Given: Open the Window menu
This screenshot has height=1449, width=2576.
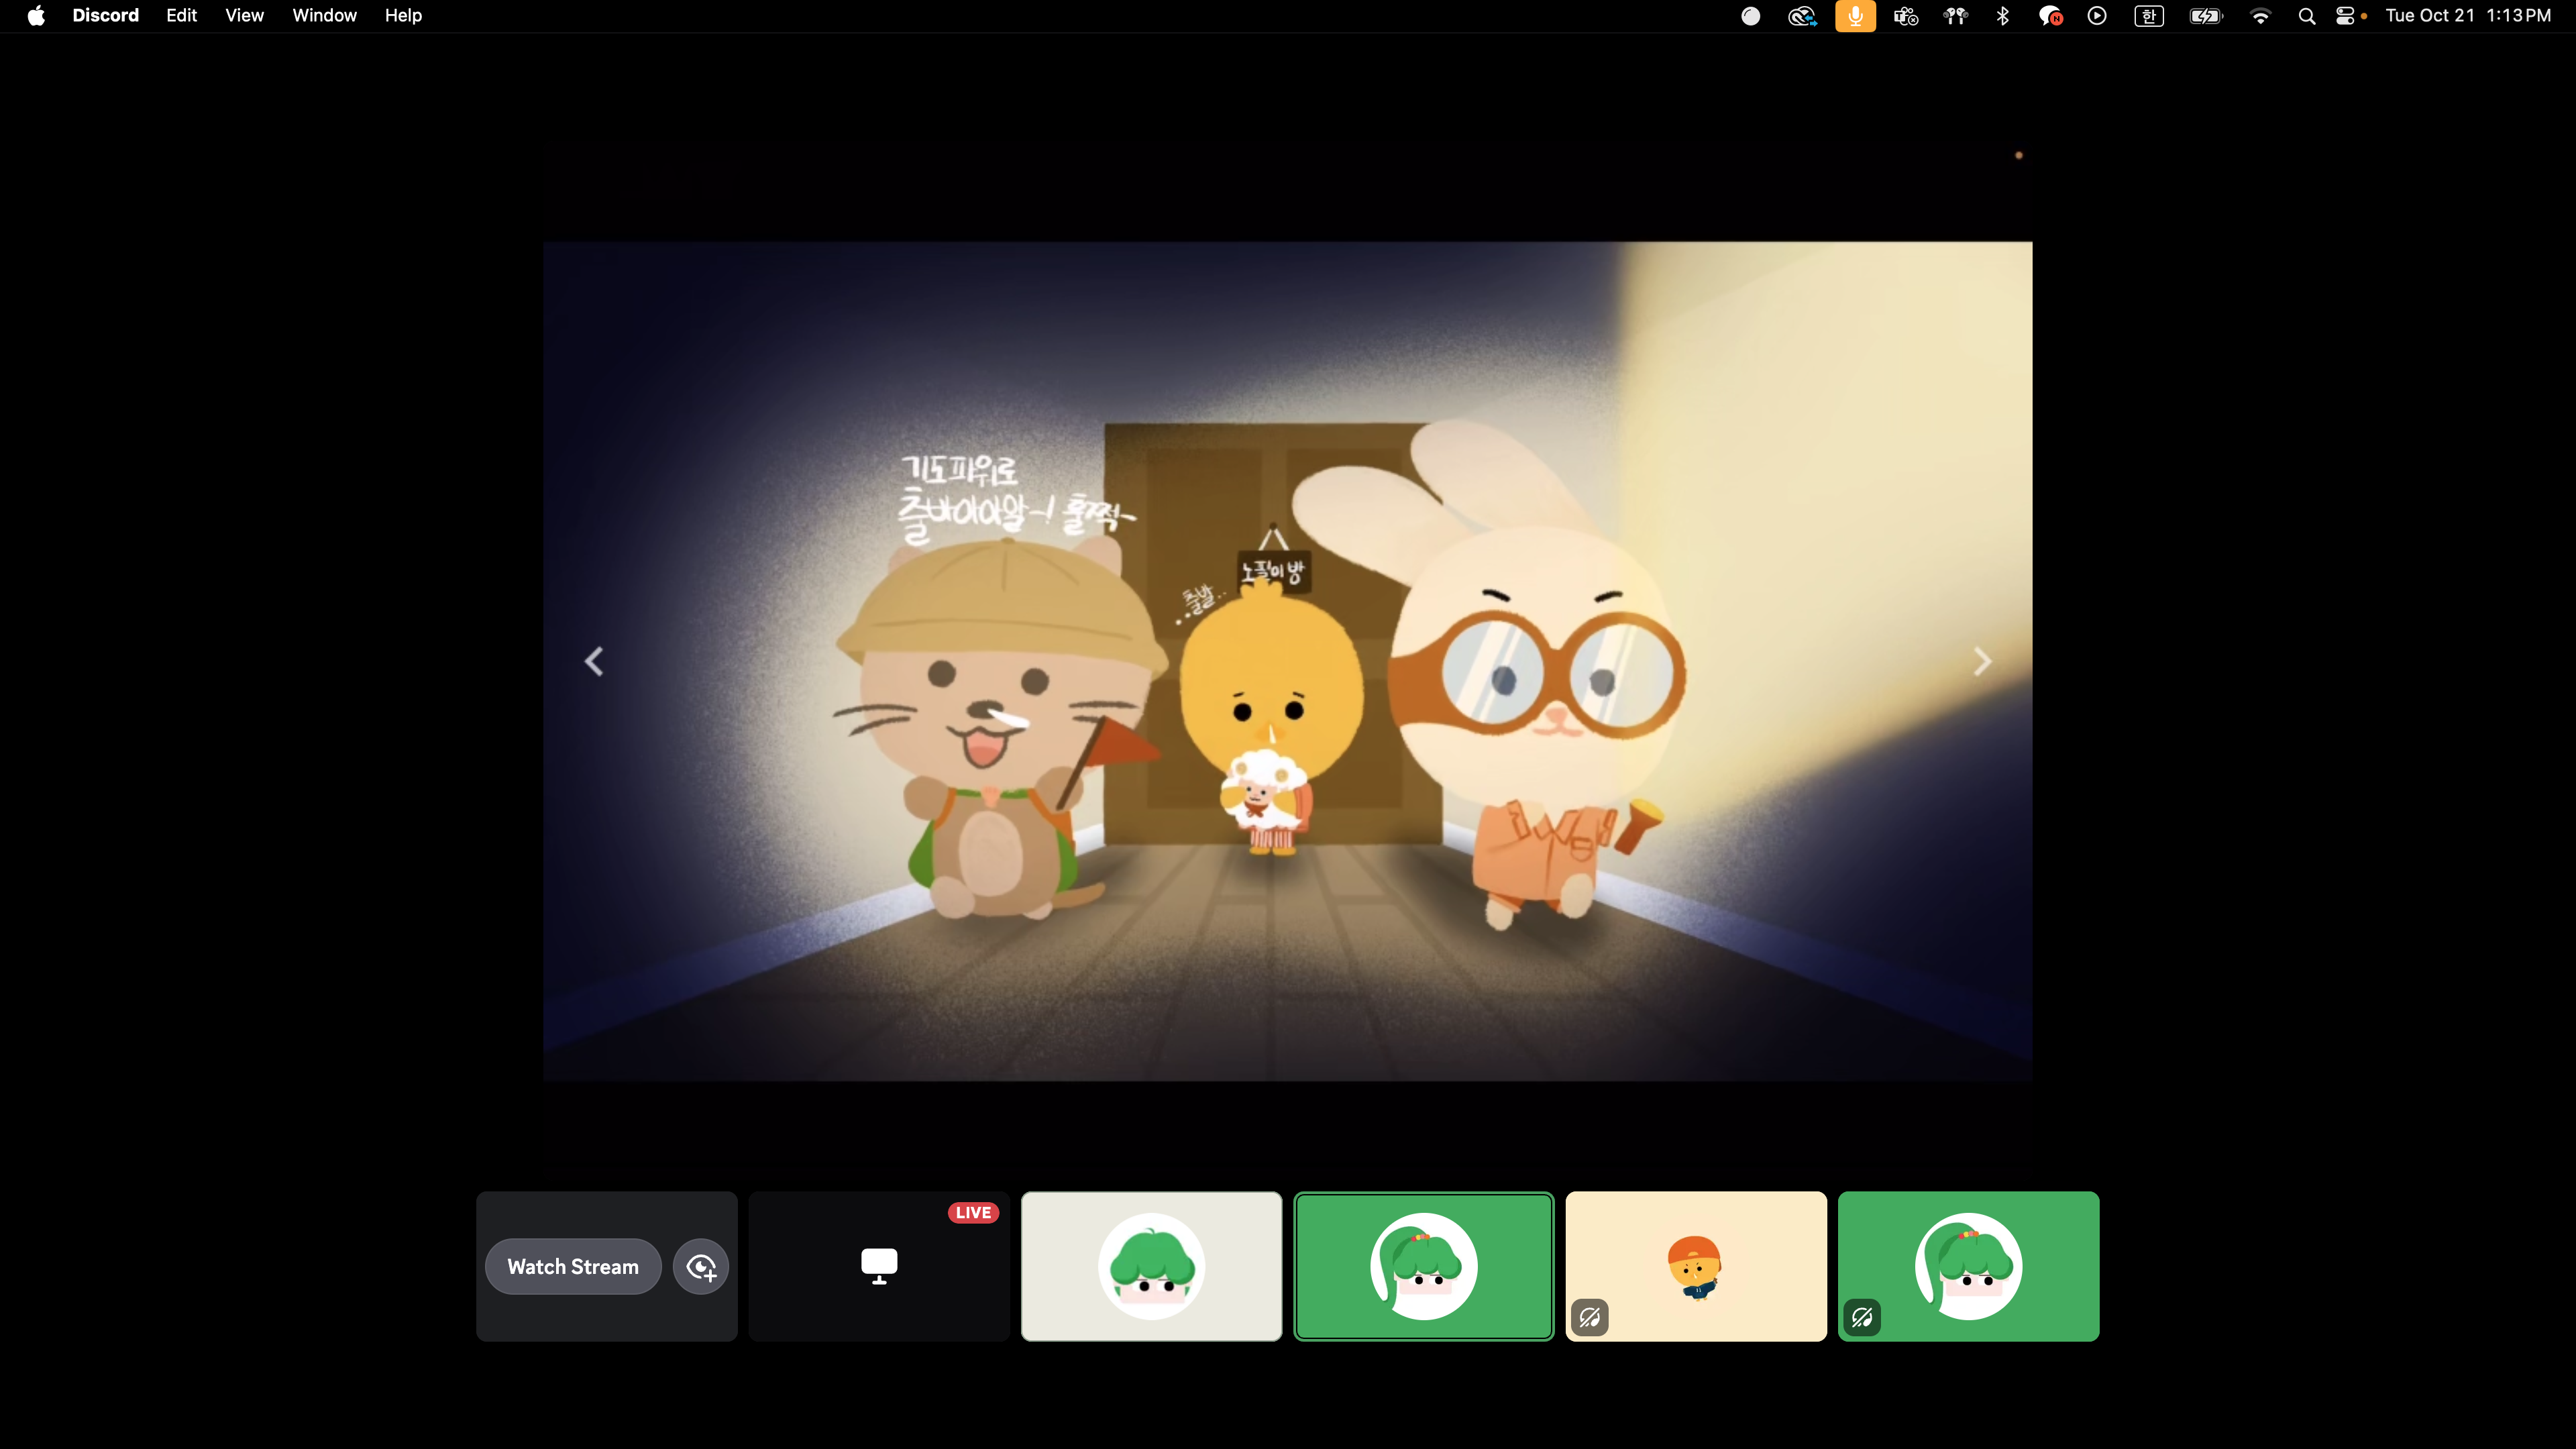Looking at the screenshot, I should tap(324, 16).
